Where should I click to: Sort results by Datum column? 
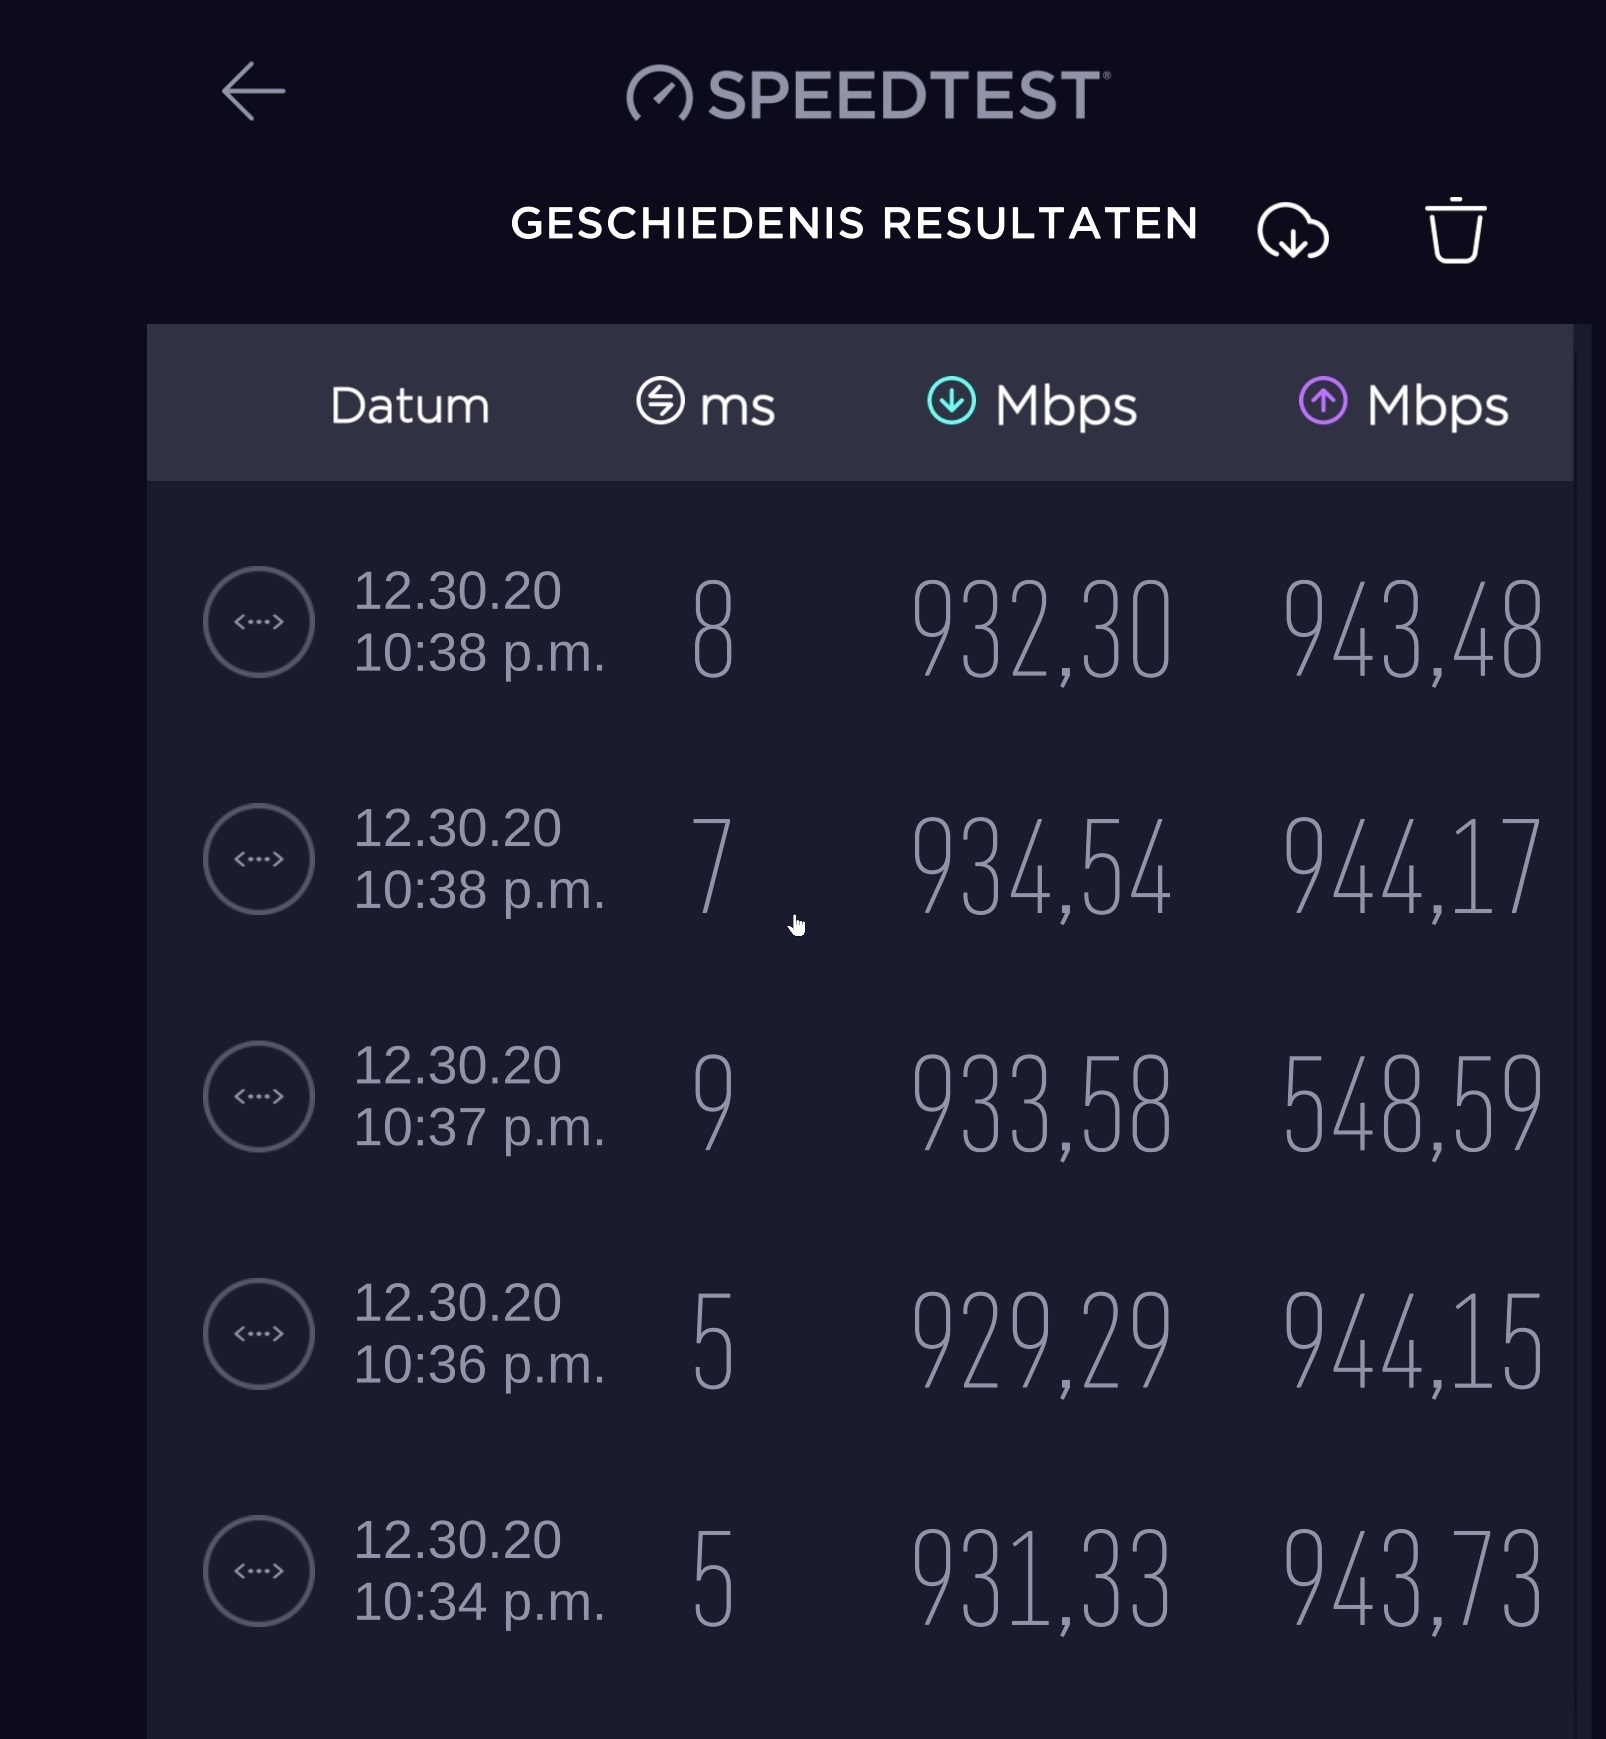pyautogui.click(x=410, y=405)
